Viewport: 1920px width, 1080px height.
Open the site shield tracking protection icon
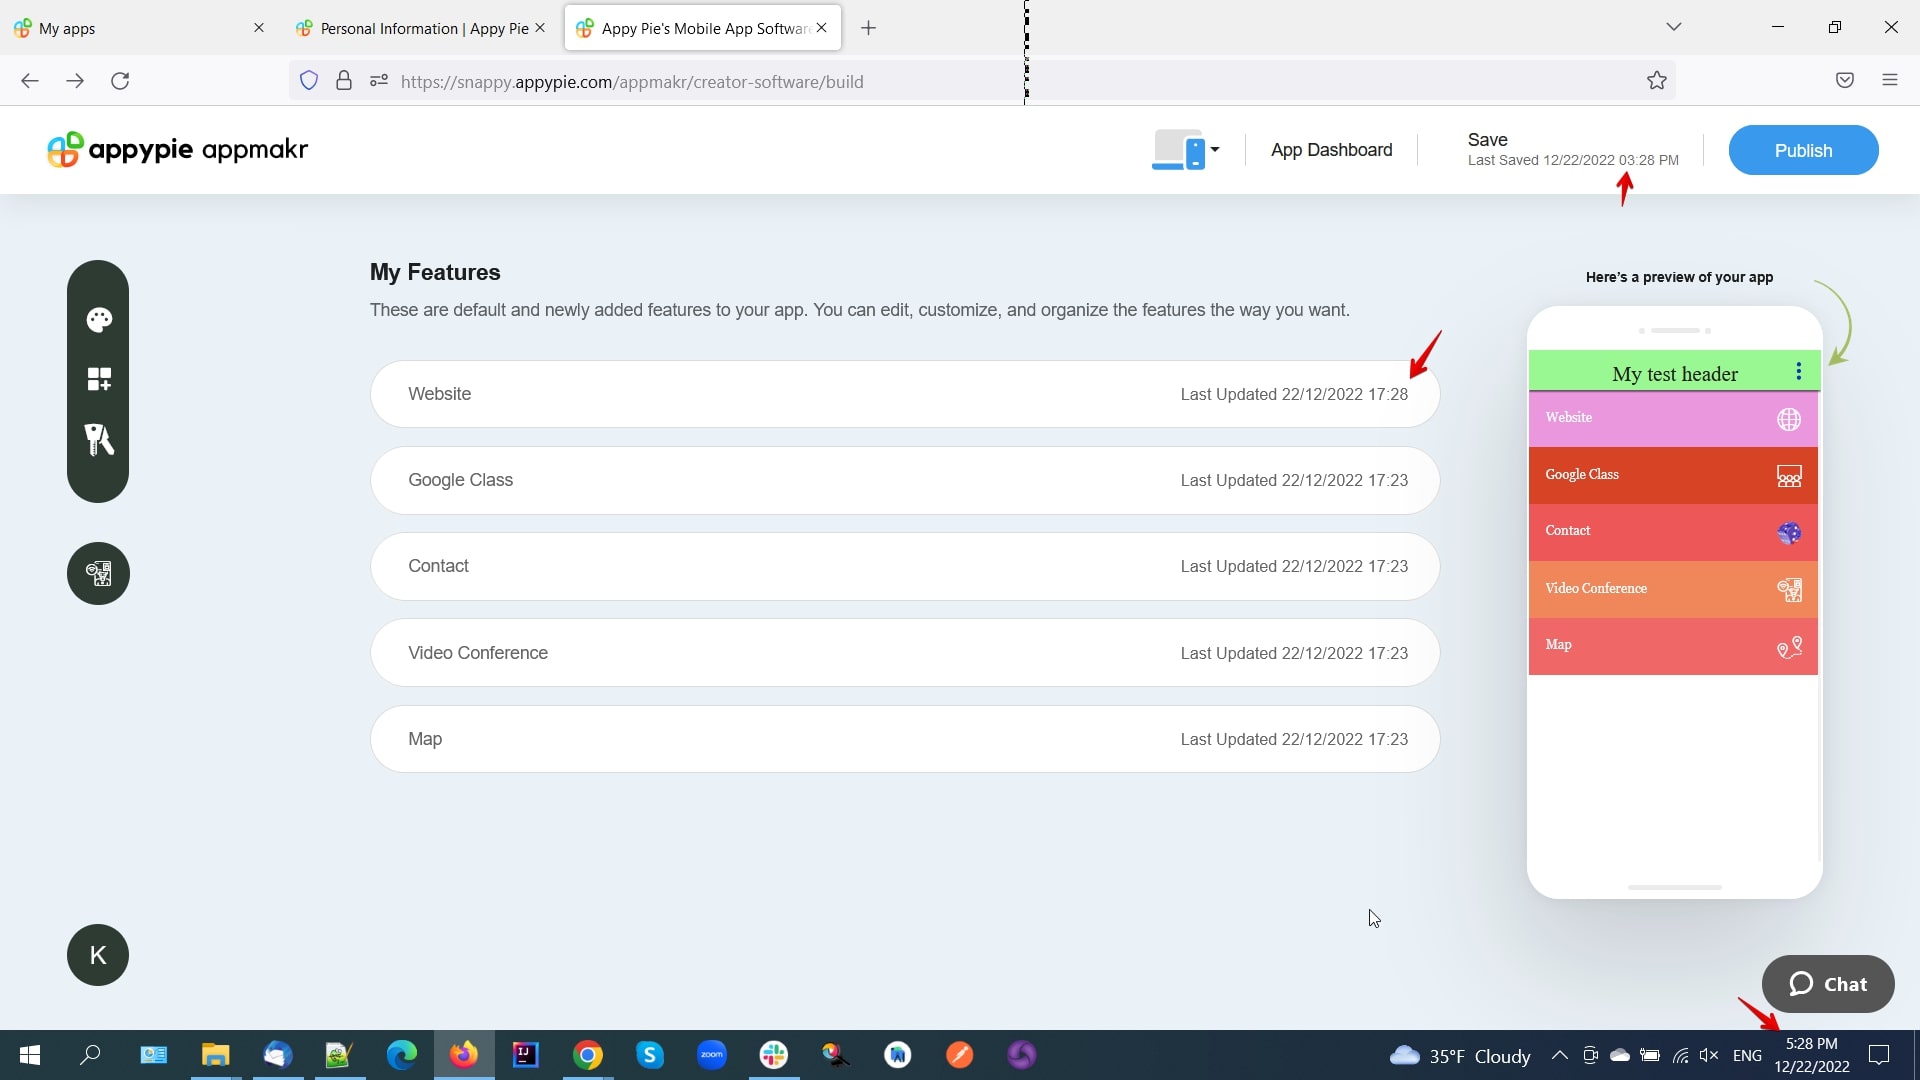(309, 81)
